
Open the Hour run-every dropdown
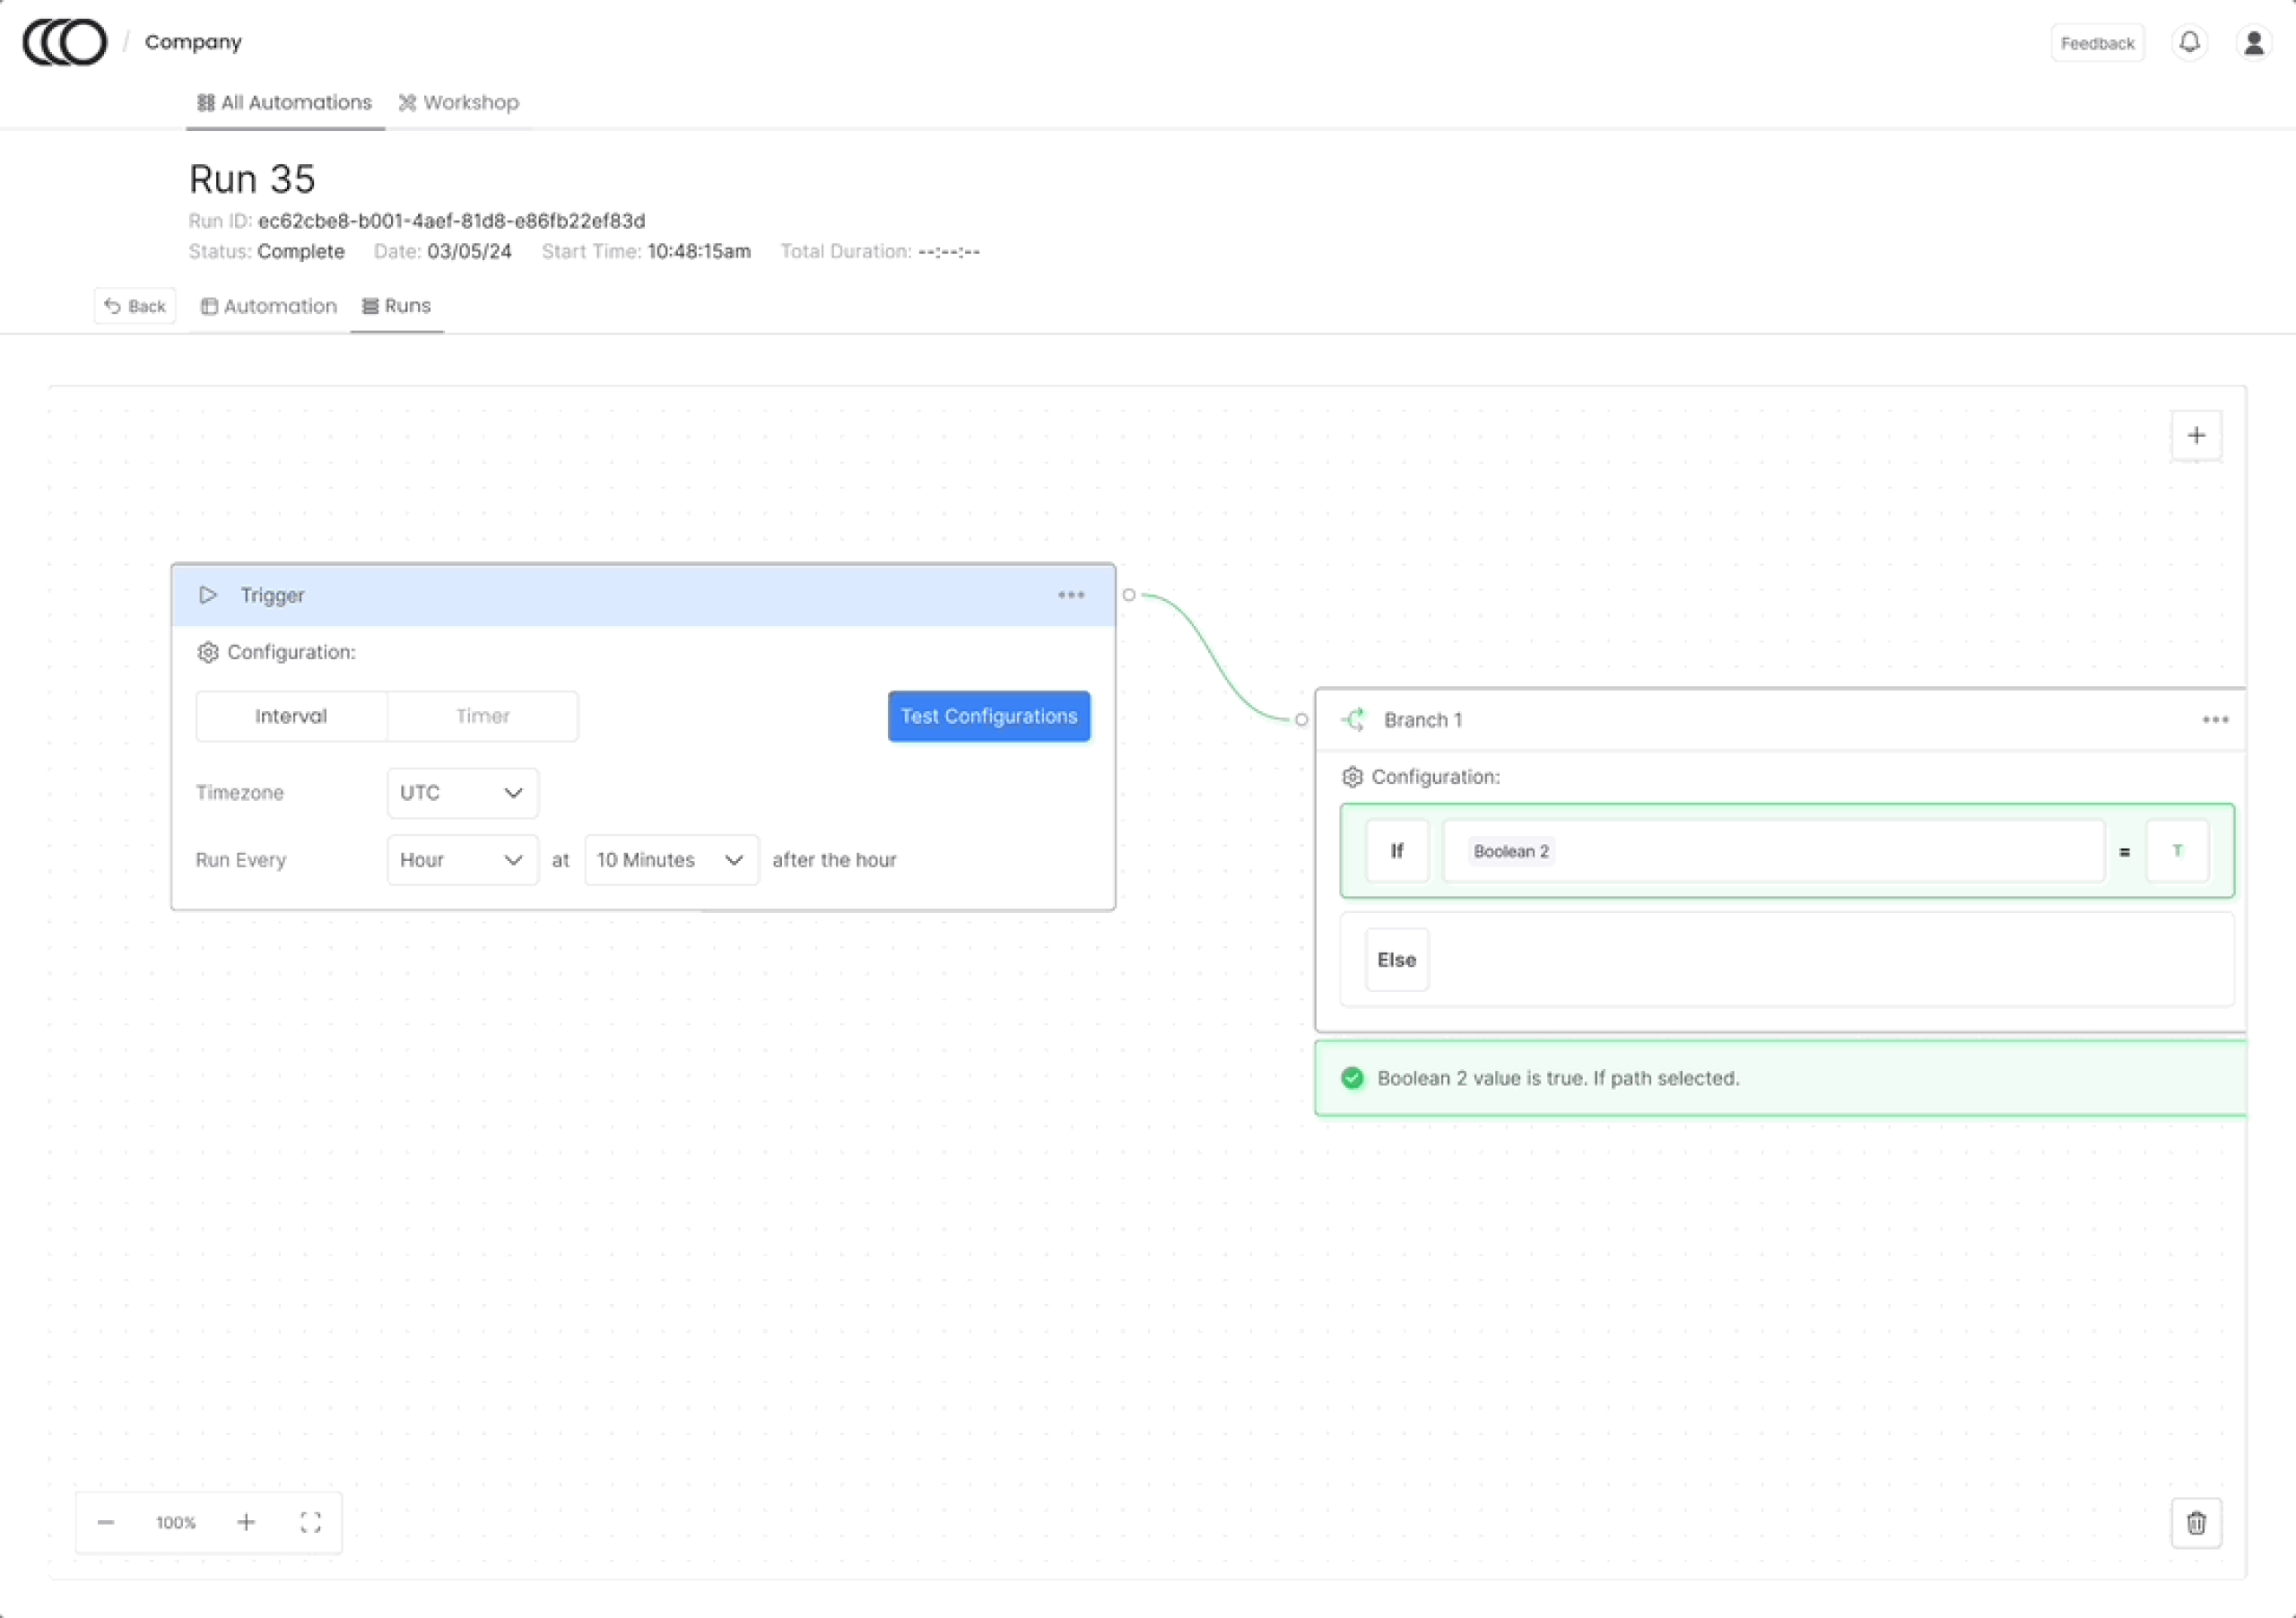click(462, 860)
